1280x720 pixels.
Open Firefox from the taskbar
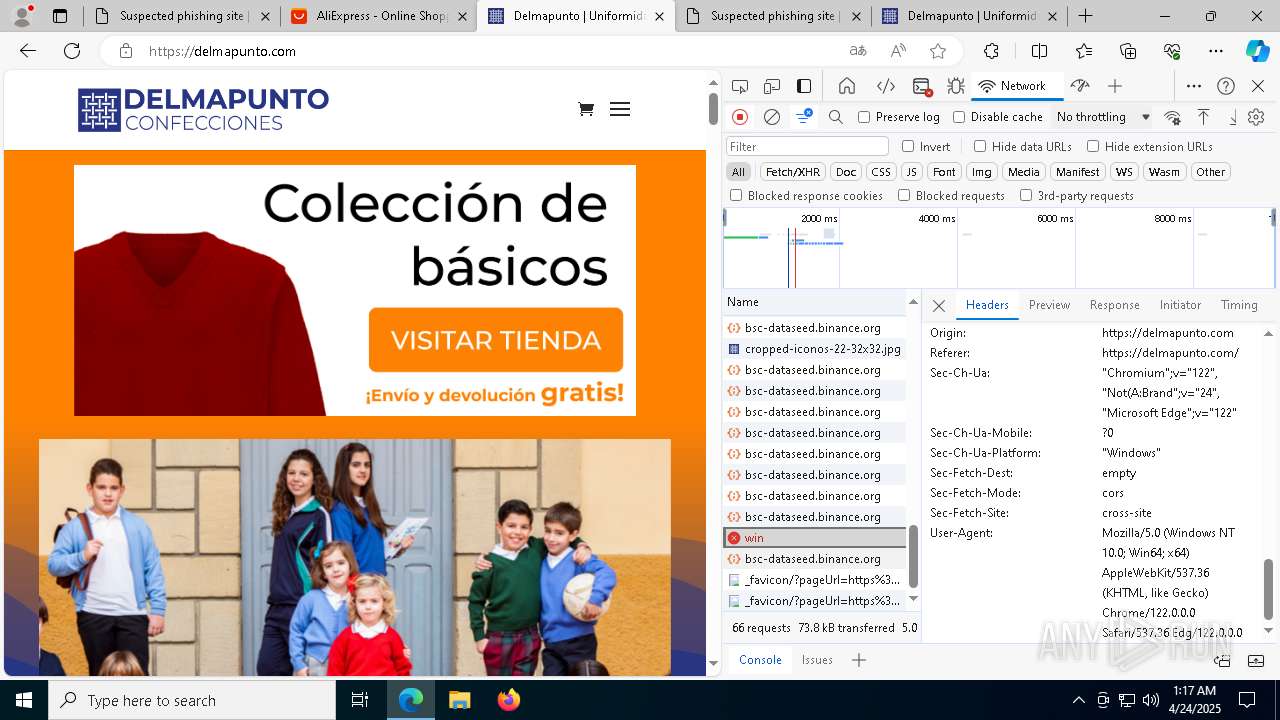coord(508,700)
